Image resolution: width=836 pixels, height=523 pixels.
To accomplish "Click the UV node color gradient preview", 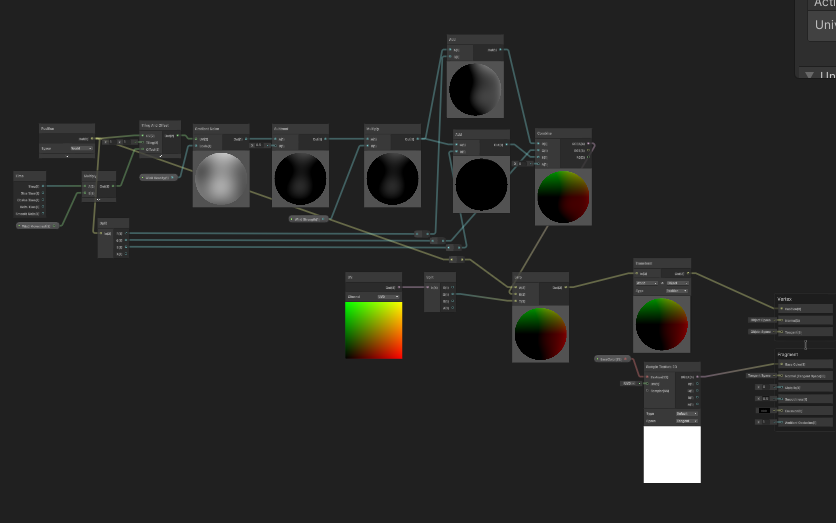I will tap(373, 330).
